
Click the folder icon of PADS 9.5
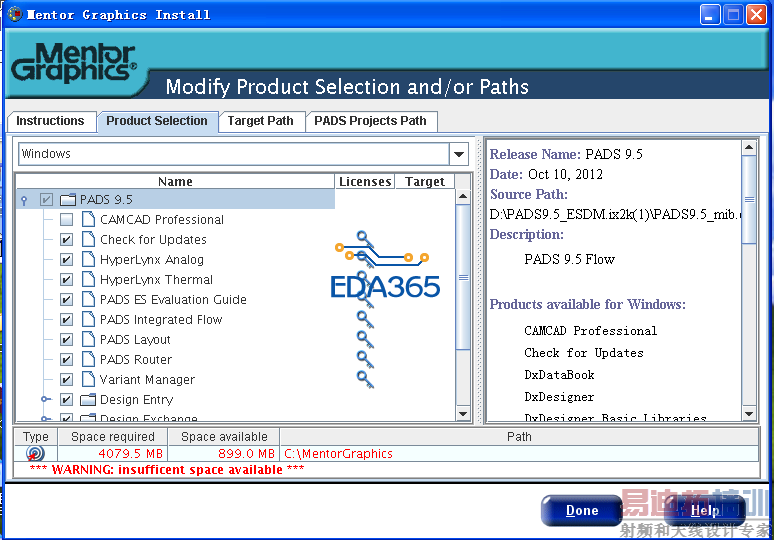coord(68,199)
